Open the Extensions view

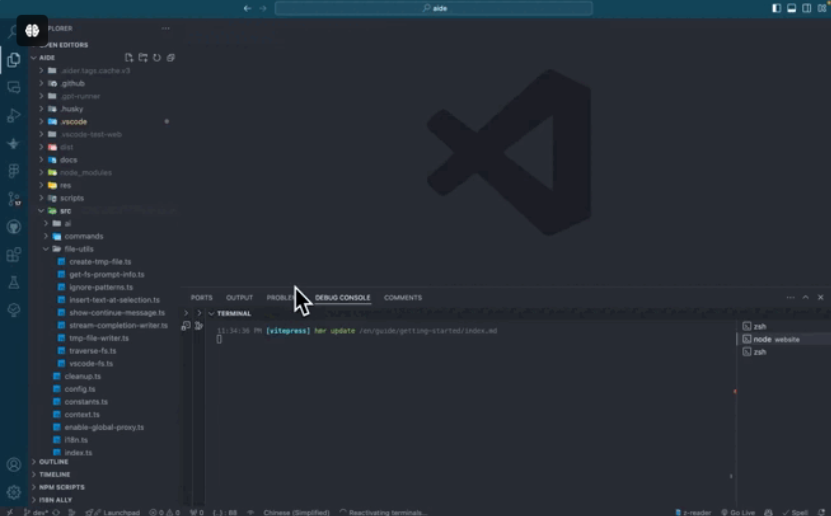[x=14, y=255]
